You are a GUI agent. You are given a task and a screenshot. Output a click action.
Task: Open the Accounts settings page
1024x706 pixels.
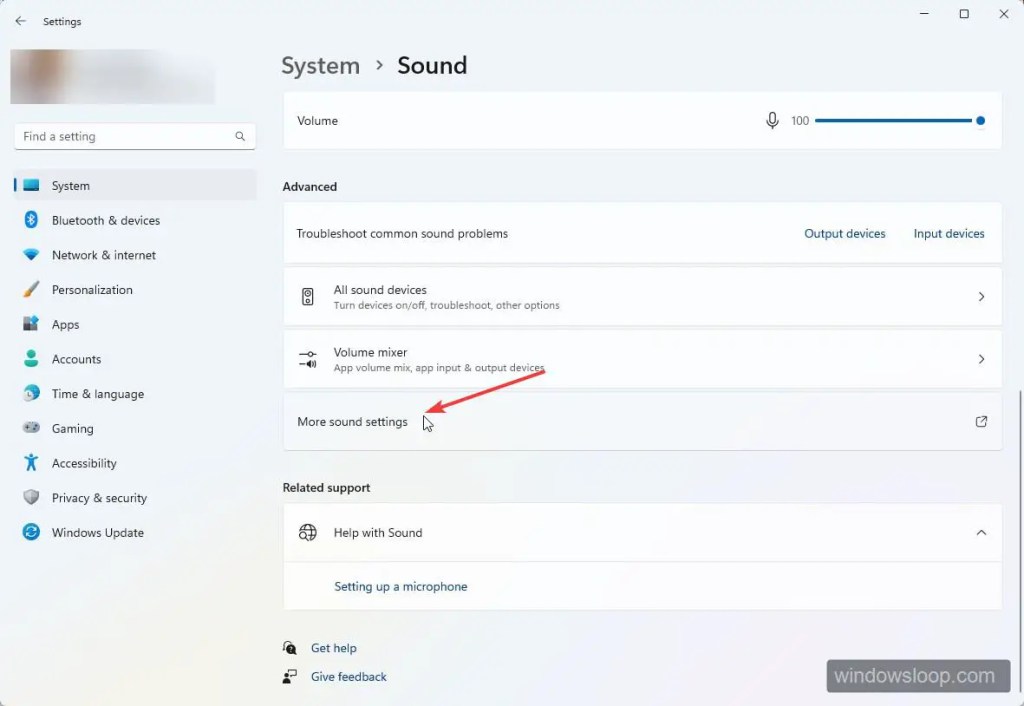pyautogui.click(x=76, y=359)
